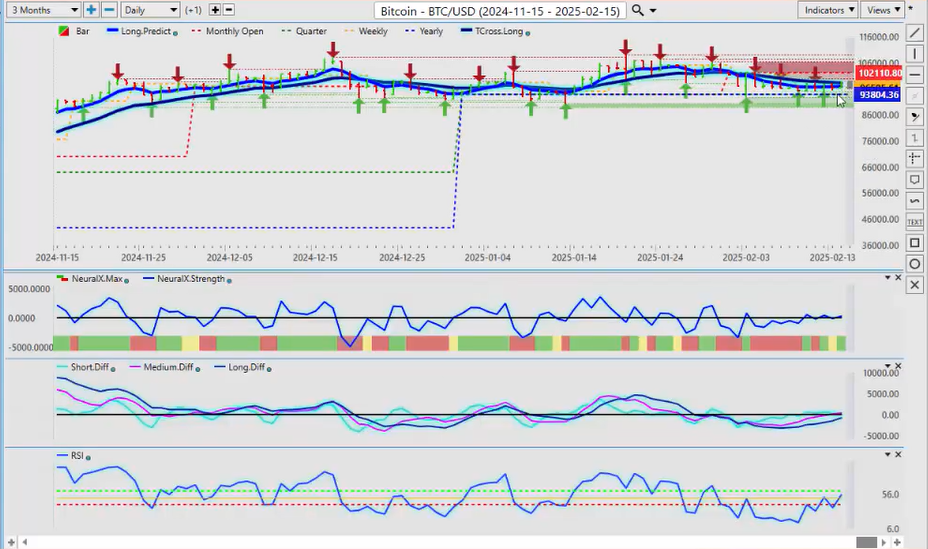Select the TEXT annotation tool
This screenshot has width=928, height=549.
tap(915, 221)
